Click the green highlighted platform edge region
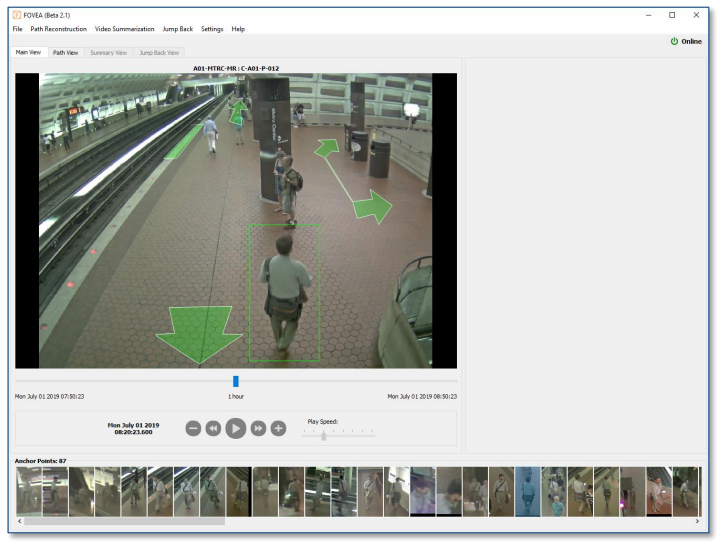The image size is (718, 542). [183, 142]
